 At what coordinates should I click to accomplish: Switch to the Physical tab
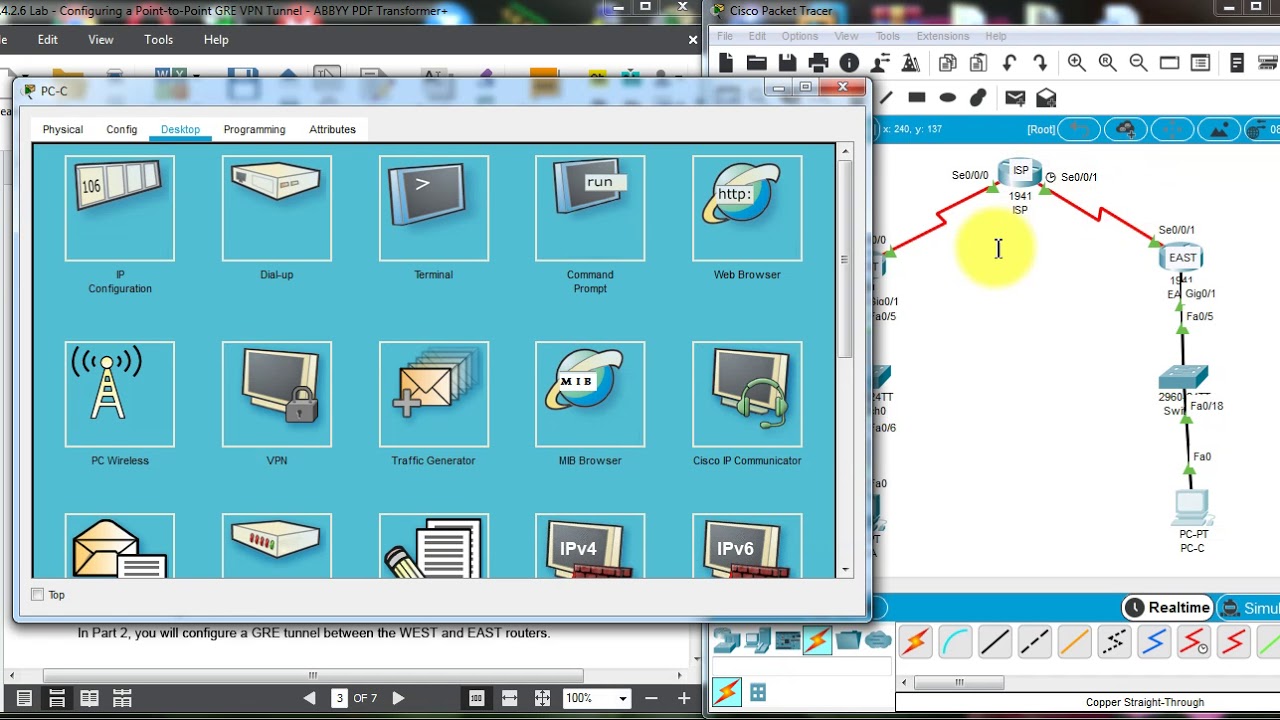pos(63,129)
